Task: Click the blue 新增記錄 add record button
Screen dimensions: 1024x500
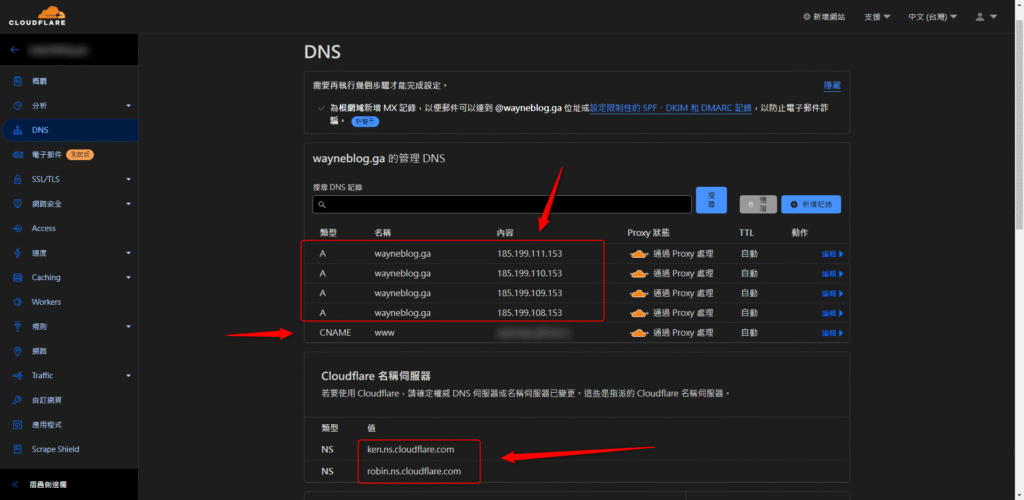Action: (811, 204)
